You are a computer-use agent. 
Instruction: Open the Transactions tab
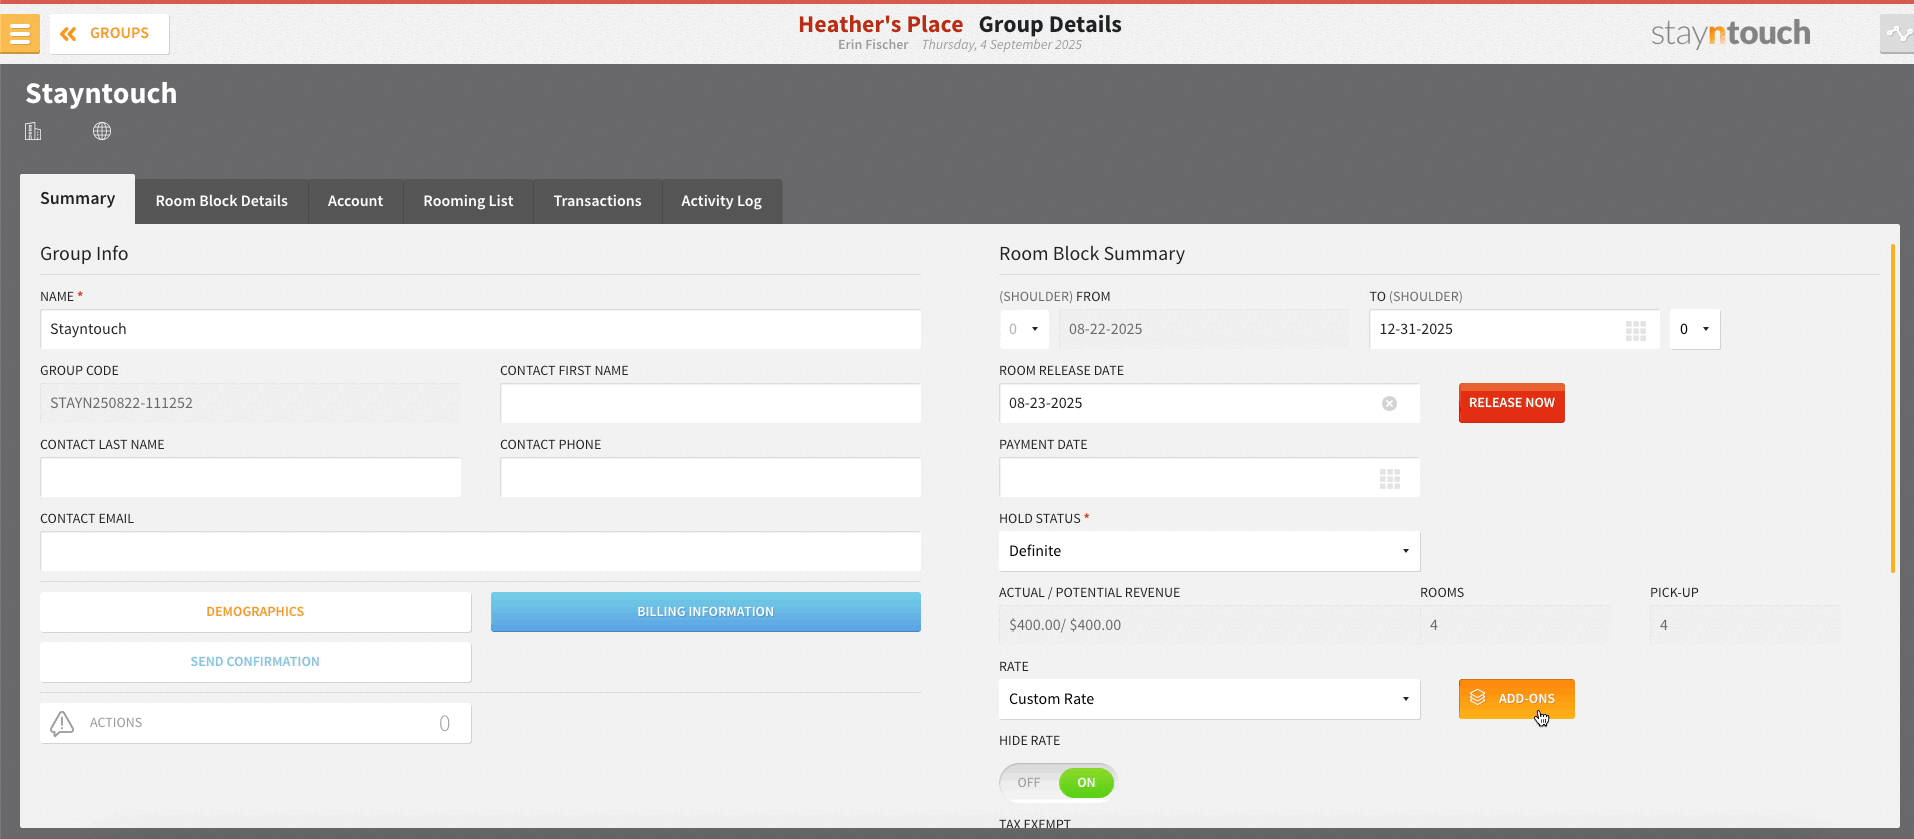click(x=598, y=201)
